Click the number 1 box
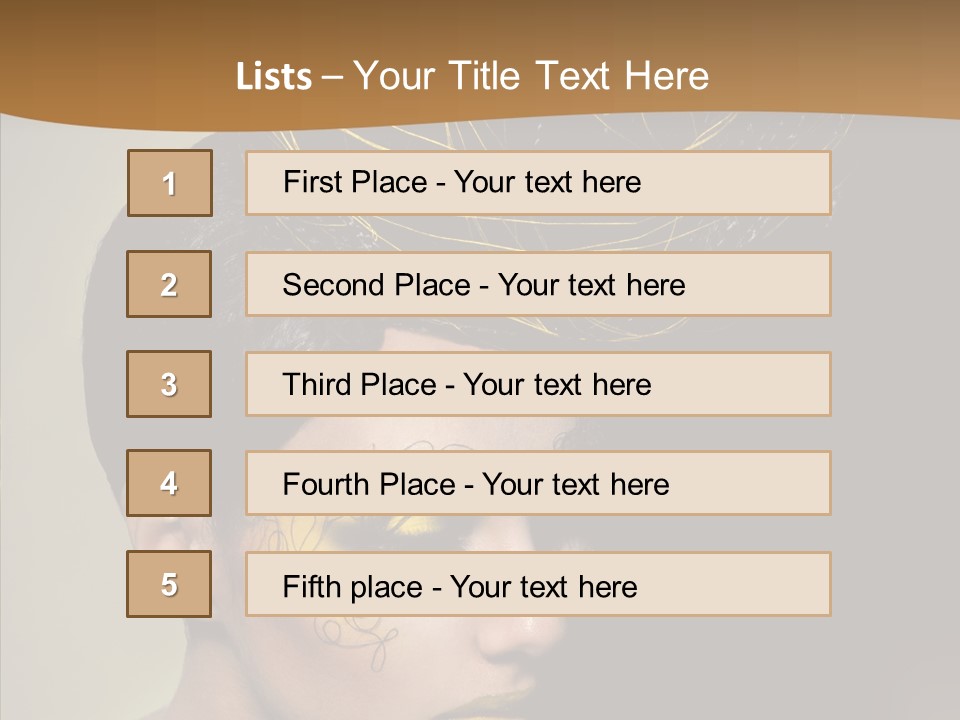The height and width of the screenshot is (720, 960). pyautogui.click(x=170, y=183)
